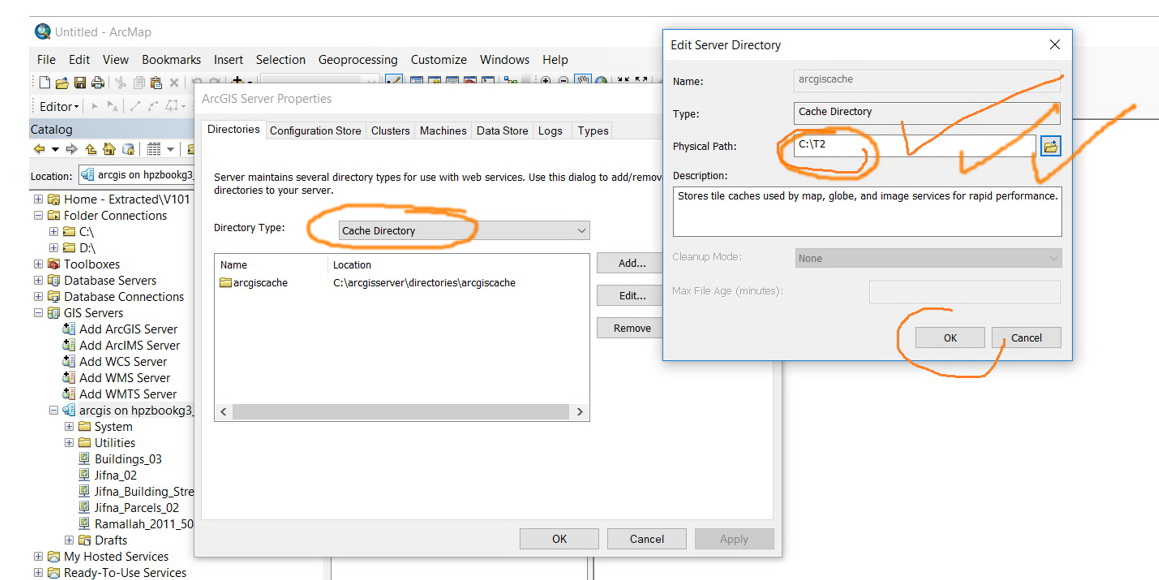1159x580 pixels.
Task: Select Add ArcGIS Server in Catalog tree
Action: tap(129, 330)
